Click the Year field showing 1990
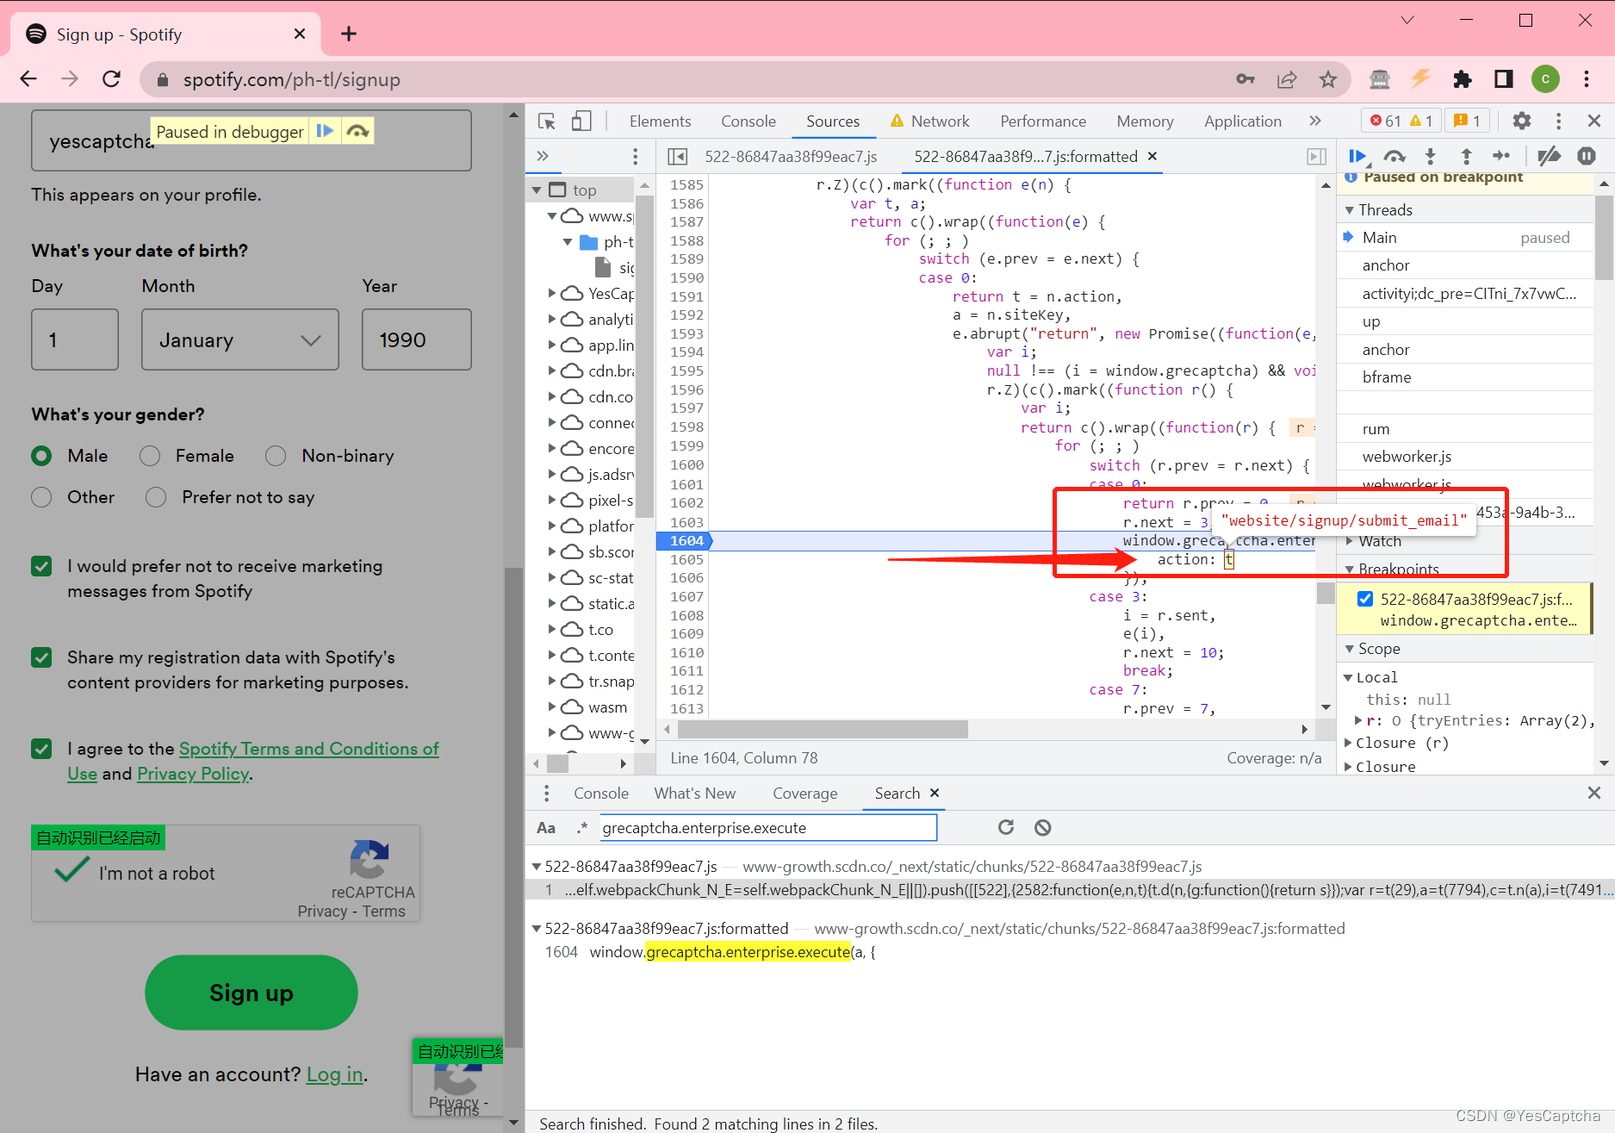 [x=416, y=340]
